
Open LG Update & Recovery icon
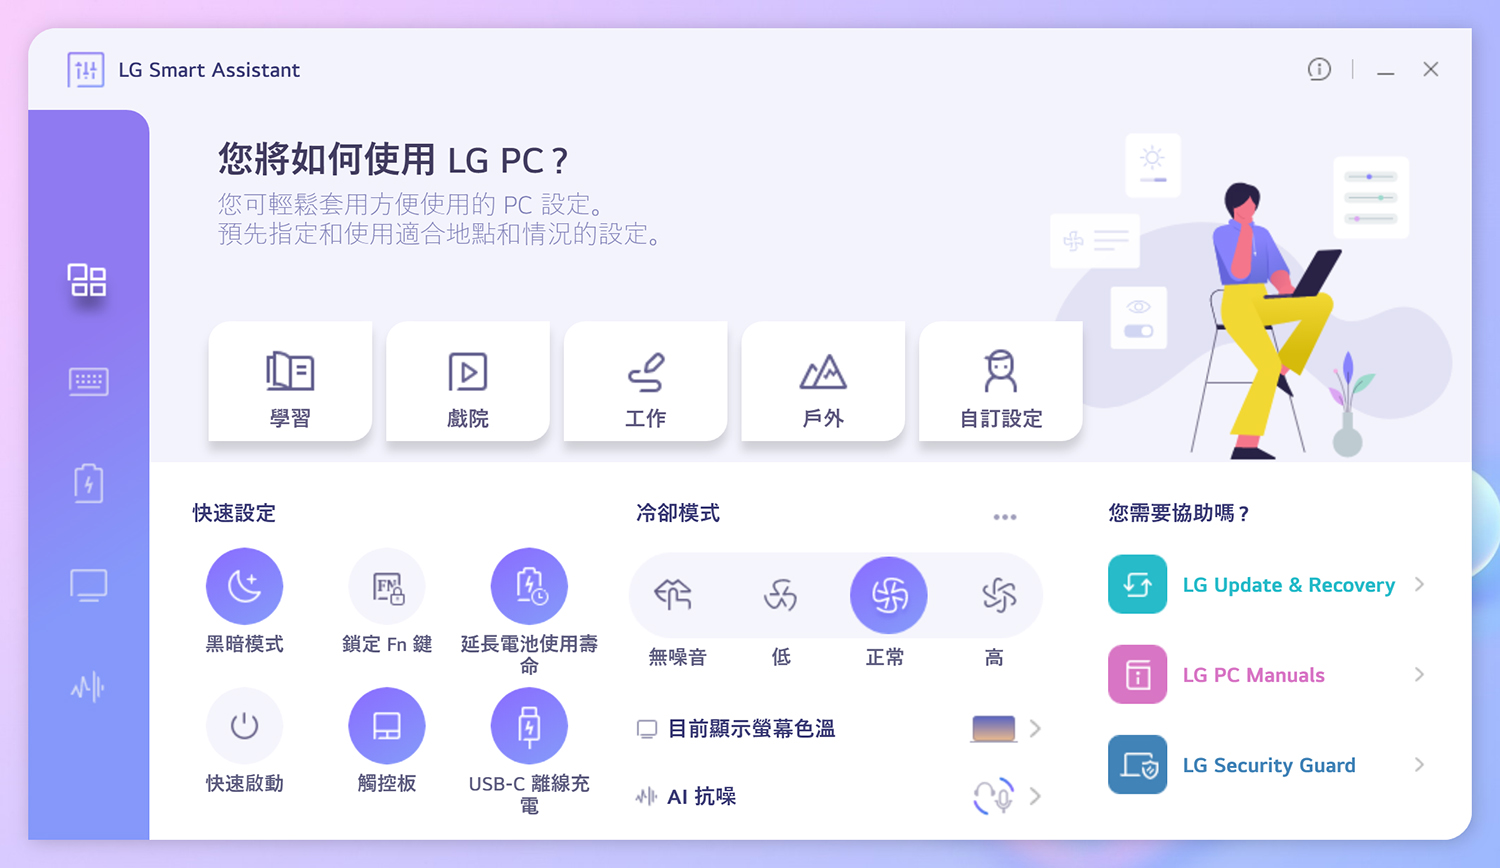pyautogui.click(x=1137, y=584)
